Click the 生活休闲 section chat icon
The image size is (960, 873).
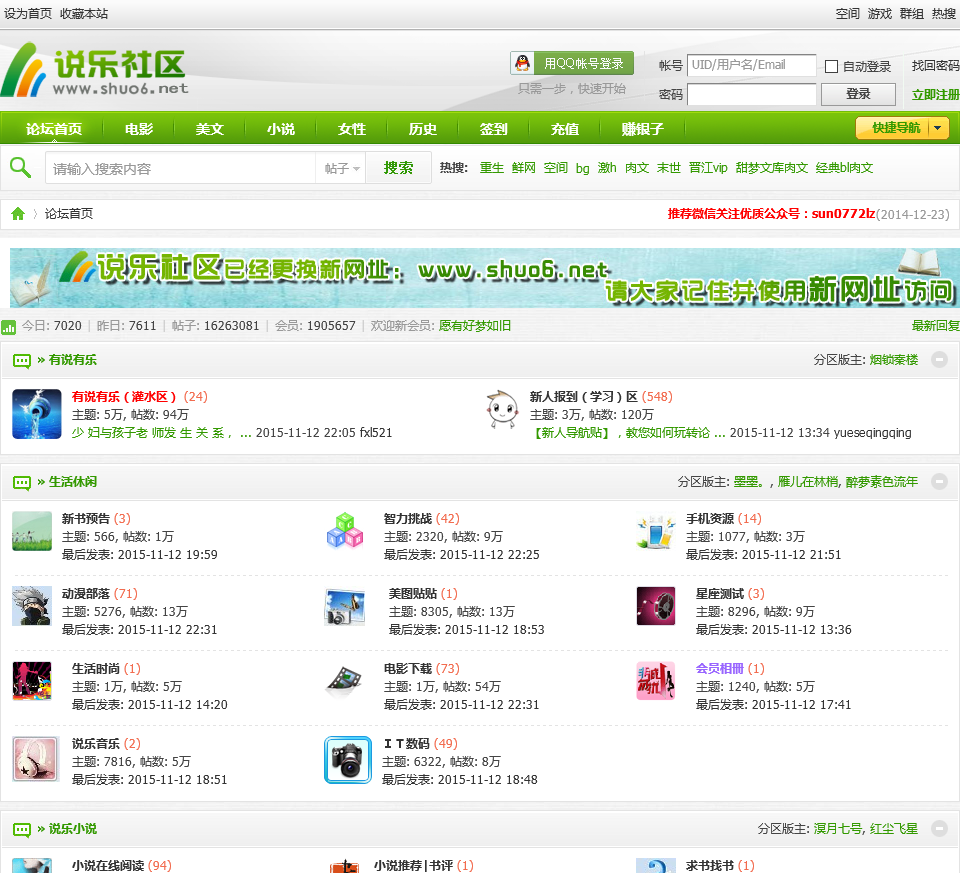click(22, 482)
